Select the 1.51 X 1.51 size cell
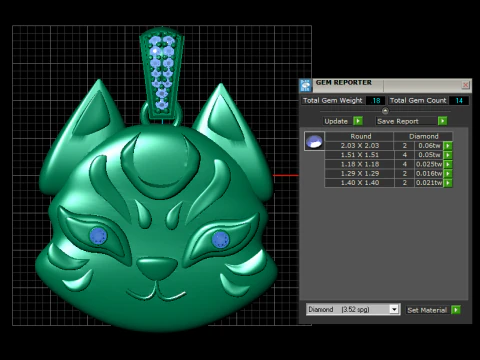 [x=360, y=155]
